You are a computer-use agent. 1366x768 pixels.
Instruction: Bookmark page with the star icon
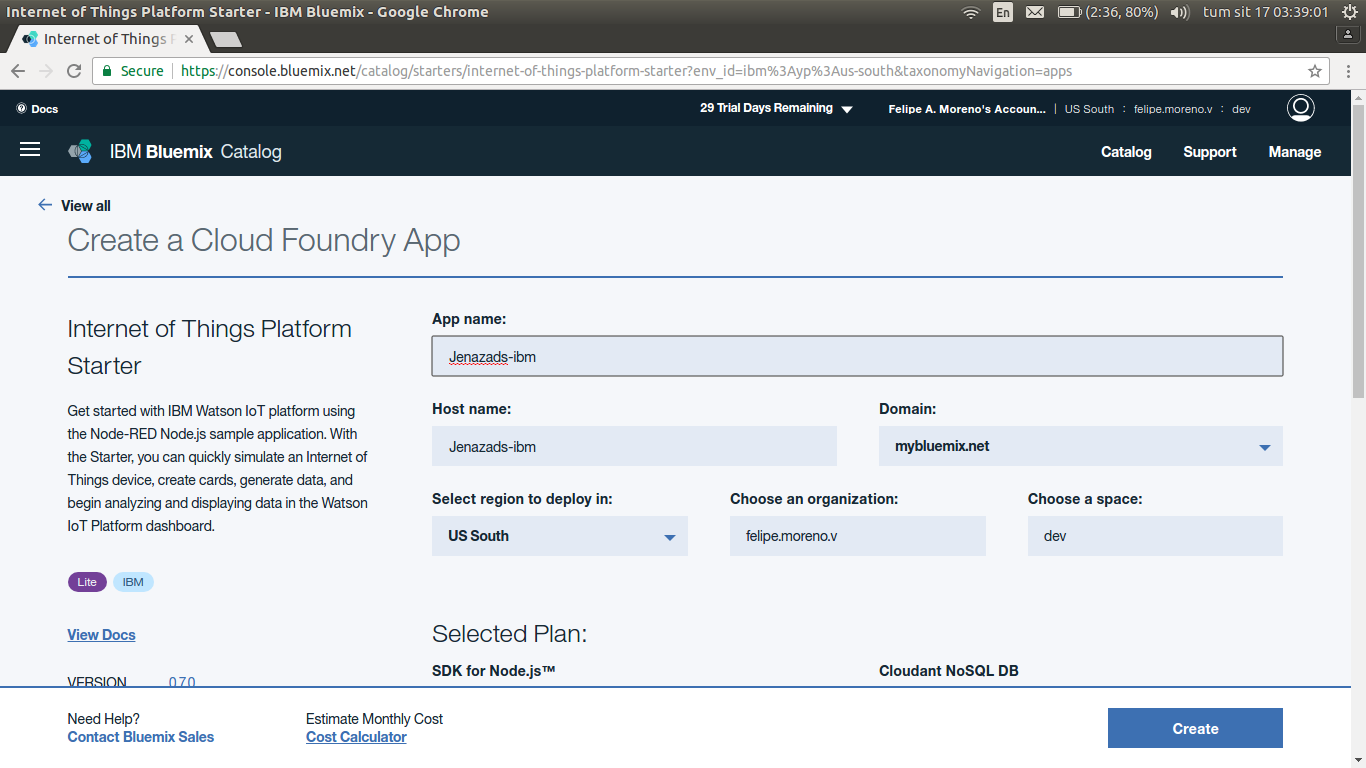pyautogui.click(x=1315, y=71)
